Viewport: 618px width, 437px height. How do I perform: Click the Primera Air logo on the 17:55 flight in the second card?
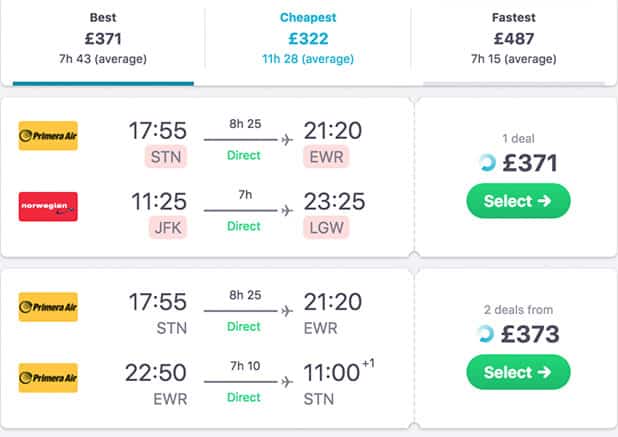[x=48, y=306]
